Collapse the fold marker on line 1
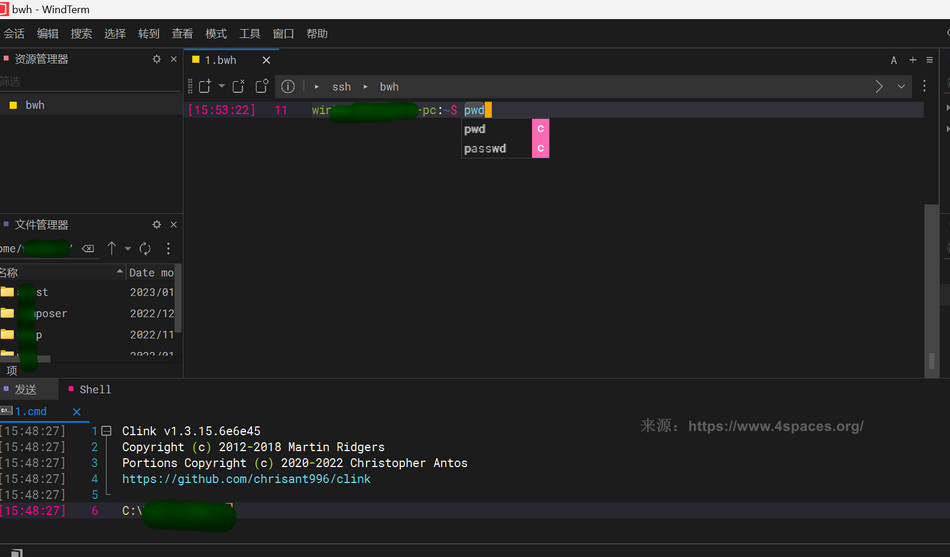 point(106,432)
